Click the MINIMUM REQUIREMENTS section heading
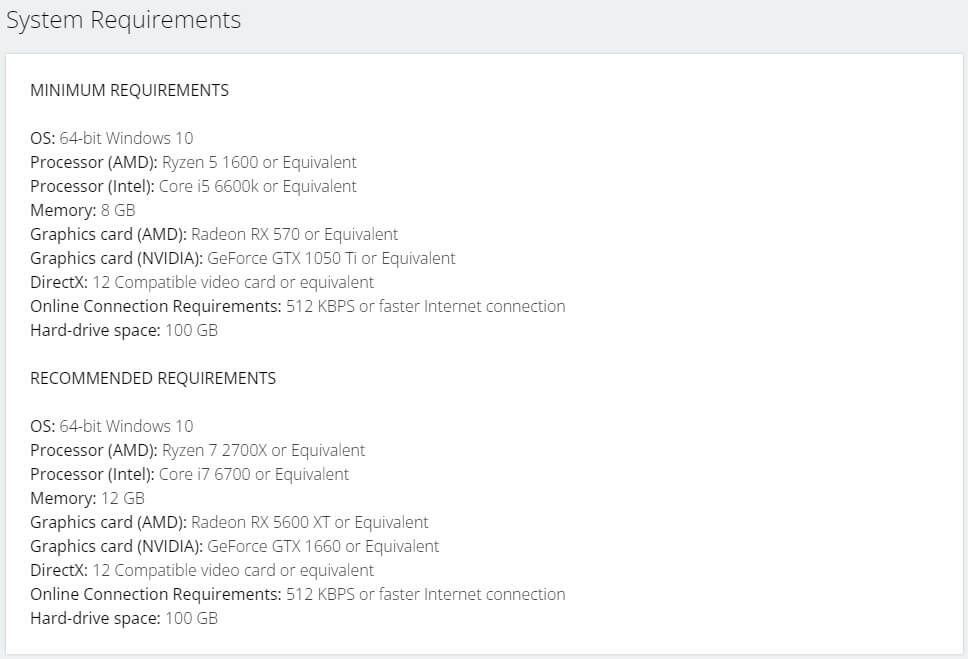Viewport: 968px width, 659px height. coord(129,90)
